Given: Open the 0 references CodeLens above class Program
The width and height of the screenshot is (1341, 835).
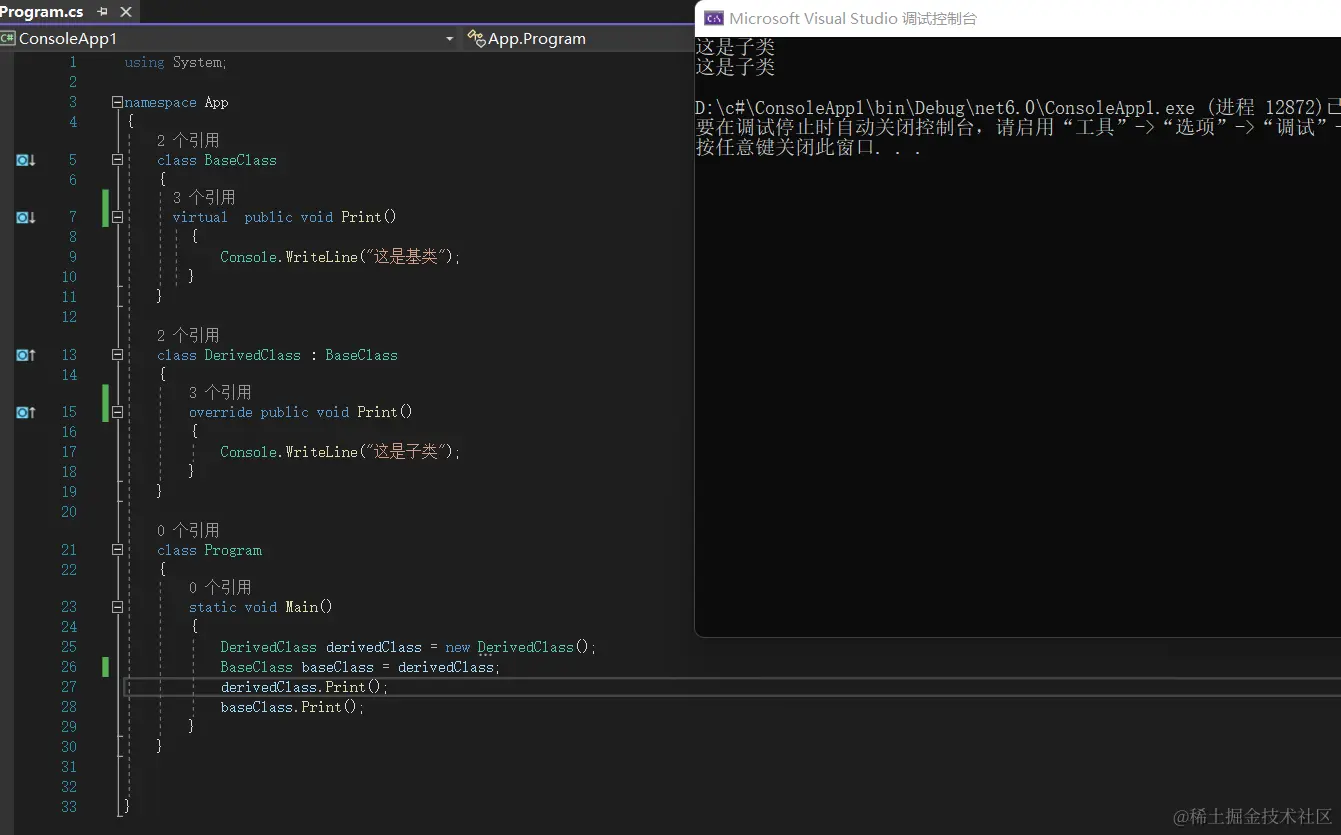Looking at the screenshot, I should point(188,530).
